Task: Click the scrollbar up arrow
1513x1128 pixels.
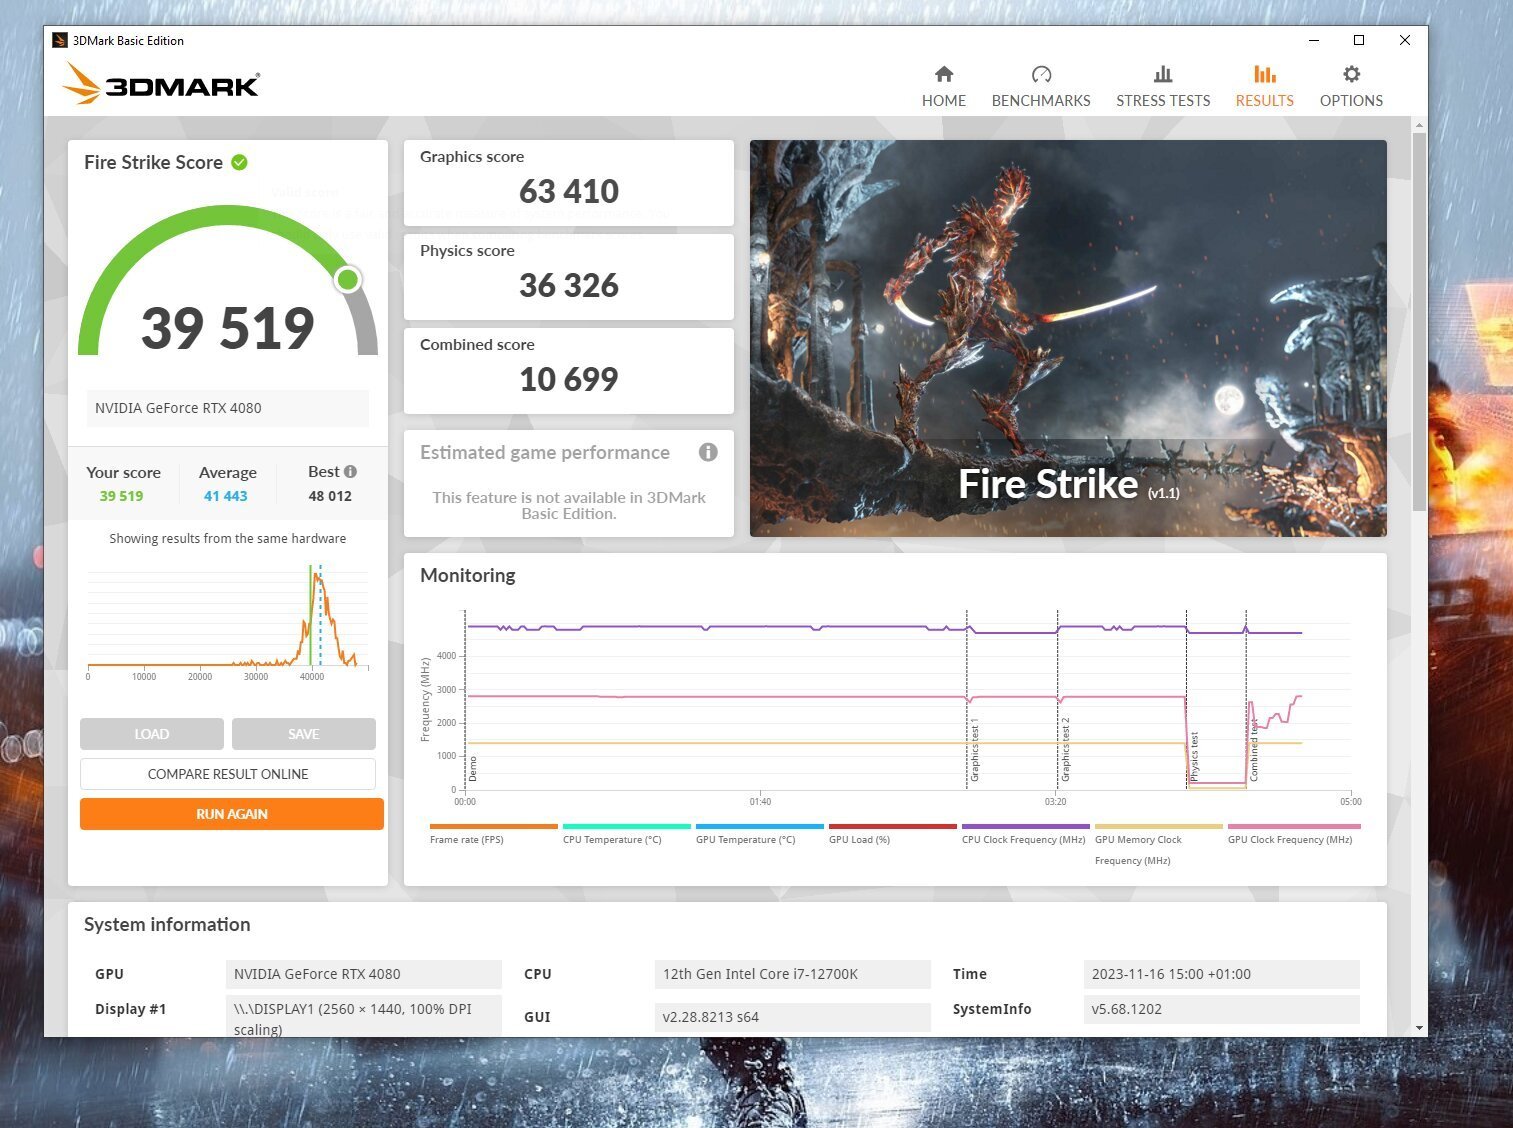Action: (1419, 125)
